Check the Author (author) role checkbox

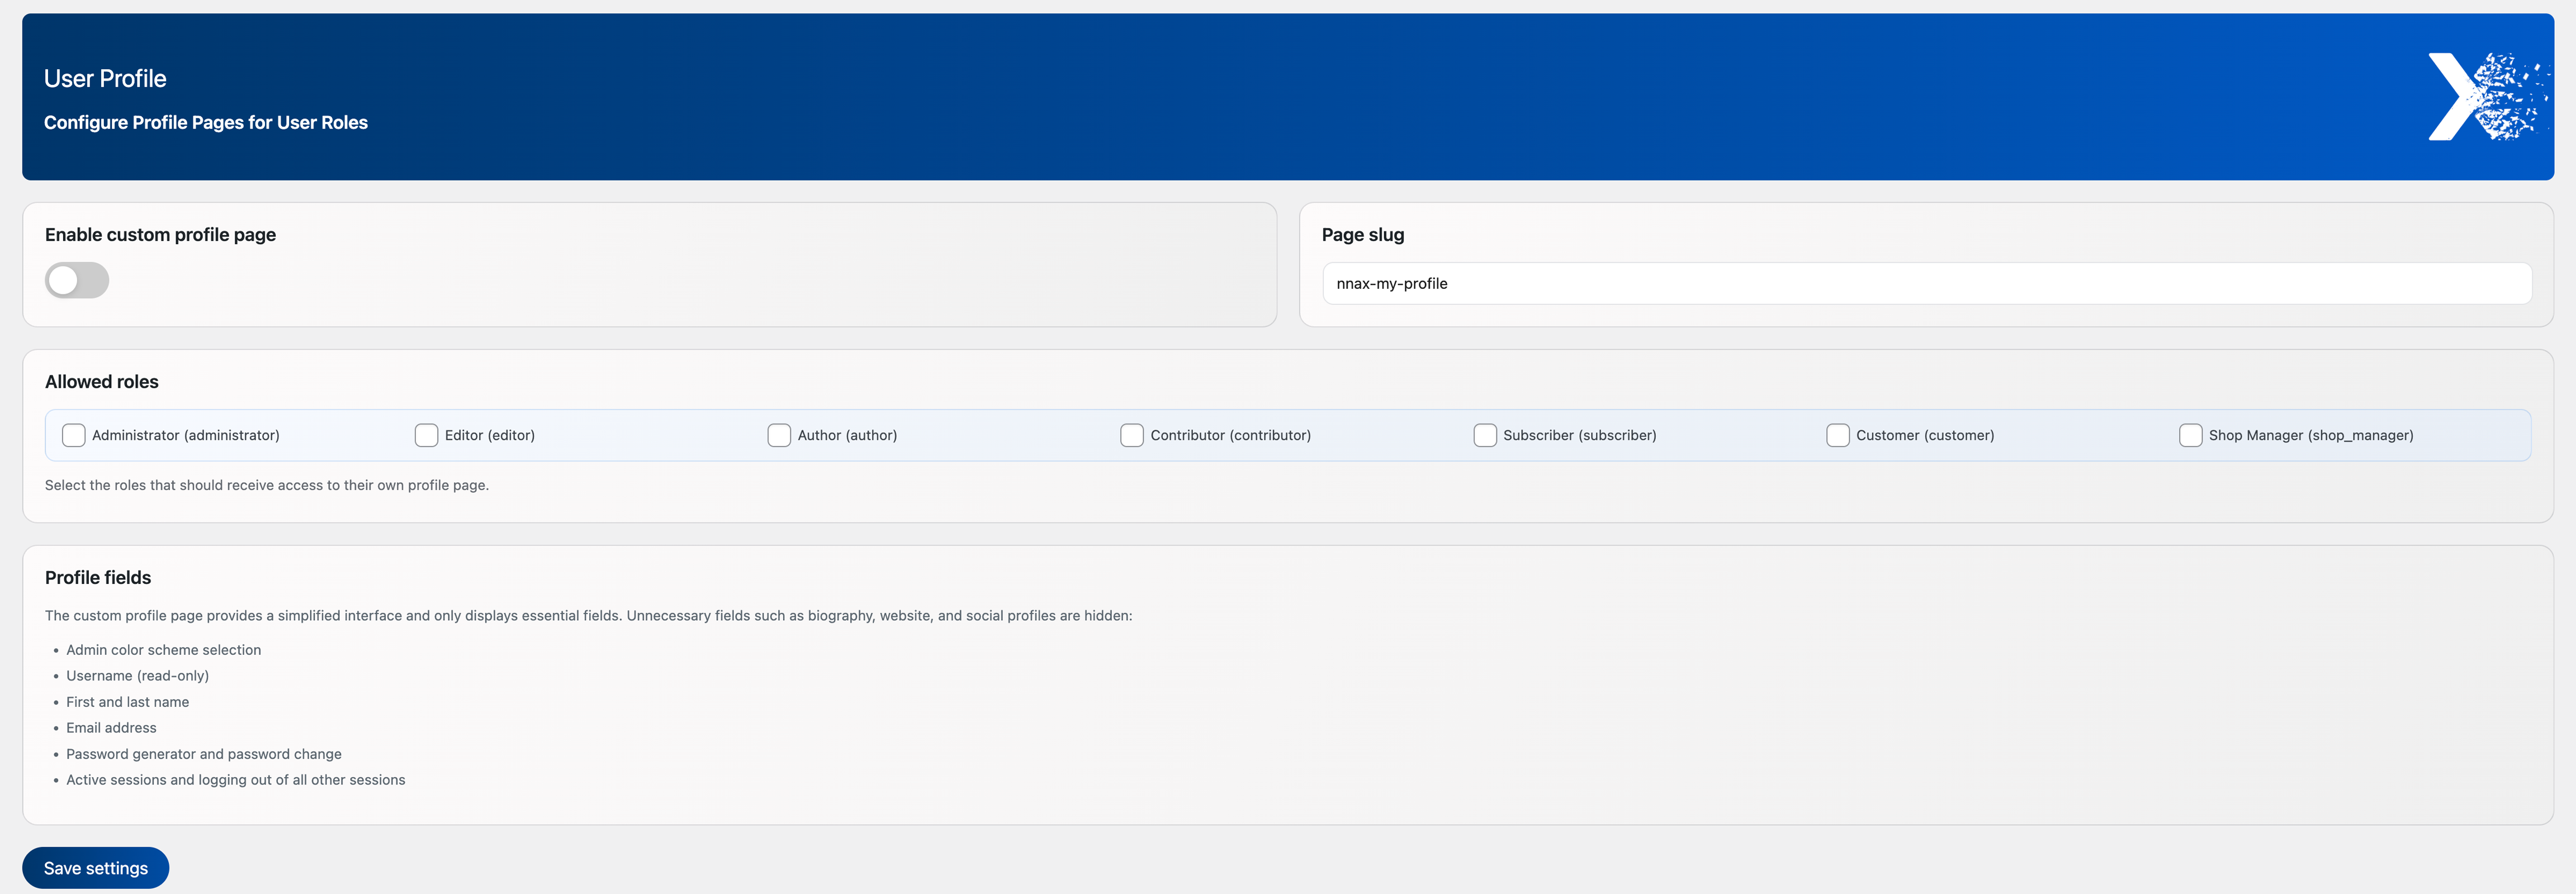(780, 435)
